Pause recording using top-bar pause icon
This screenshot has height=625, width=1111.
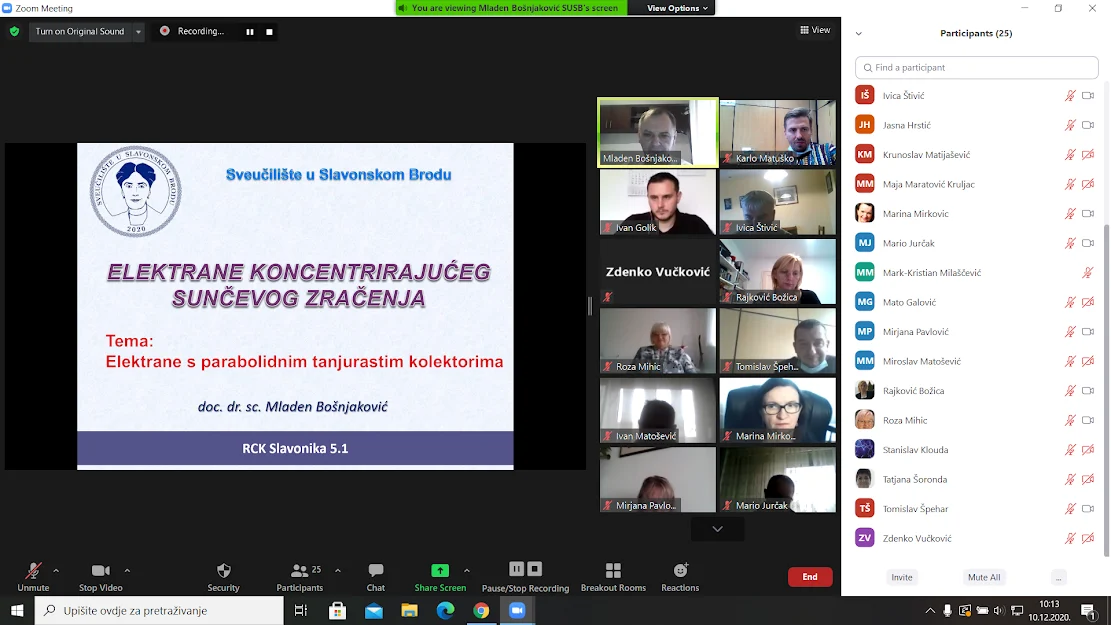click(x=250, y=31)
